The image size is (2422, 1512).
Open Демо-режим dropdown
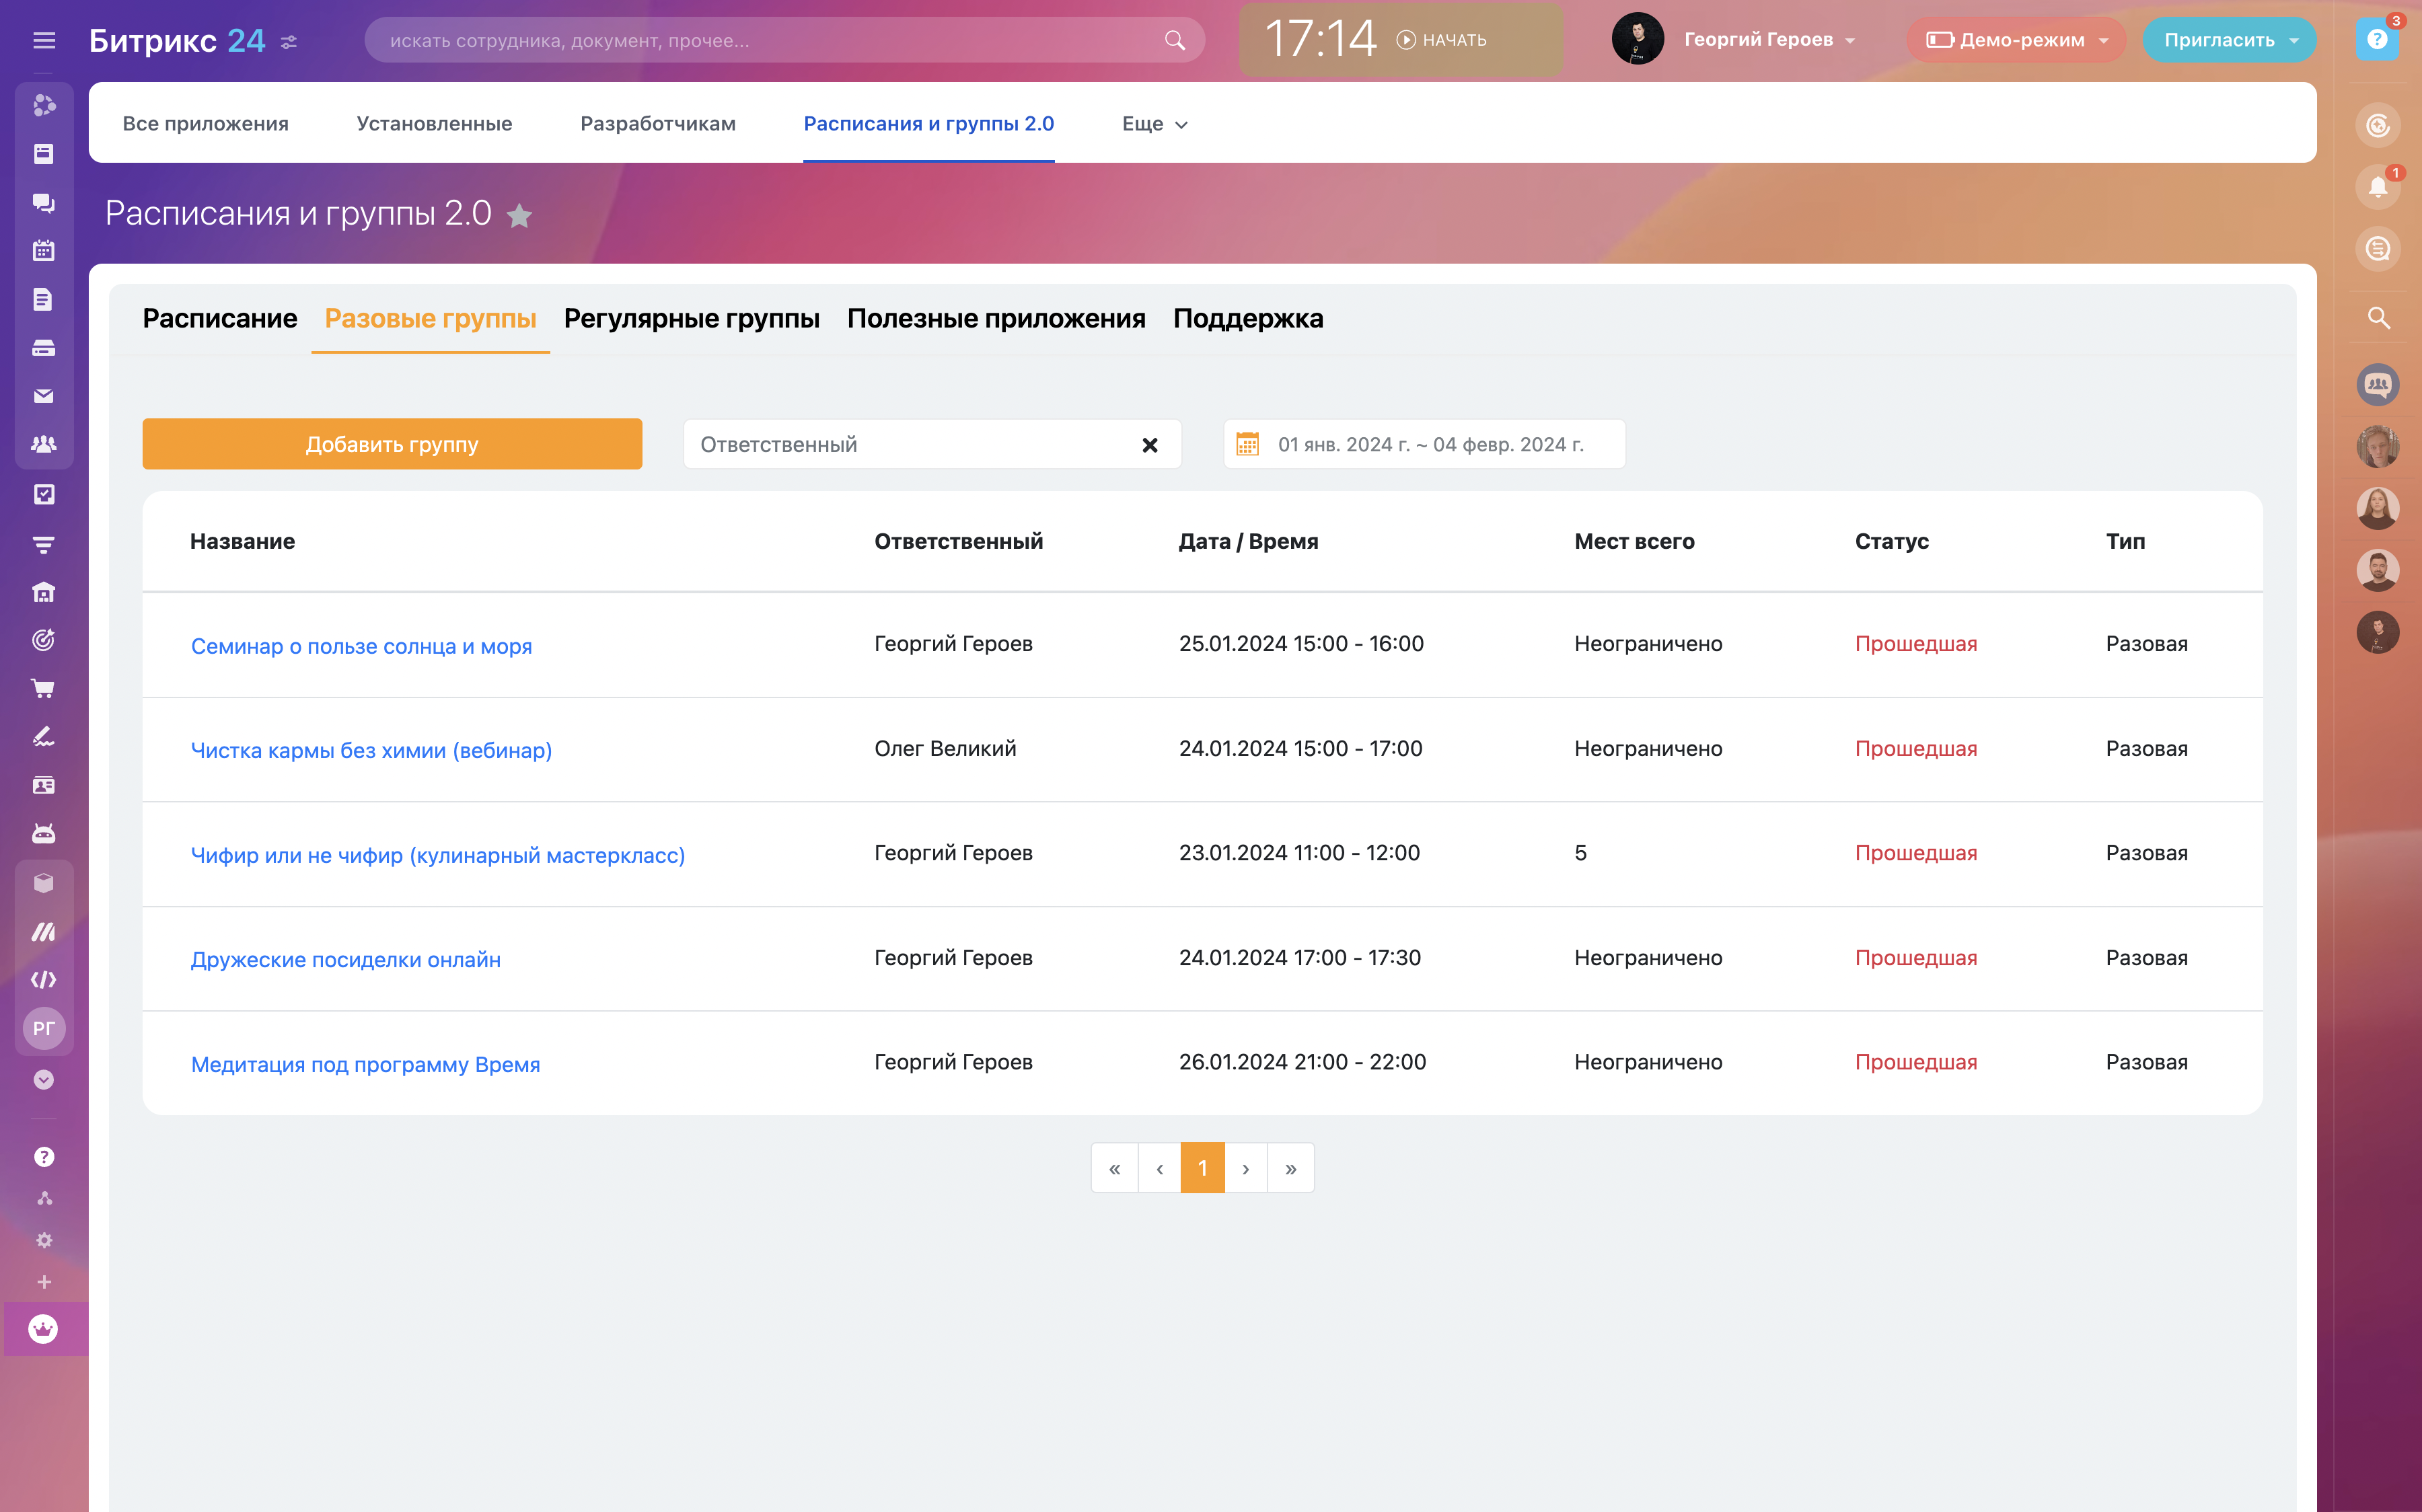pyautogui.click(x=2016, y=40)
